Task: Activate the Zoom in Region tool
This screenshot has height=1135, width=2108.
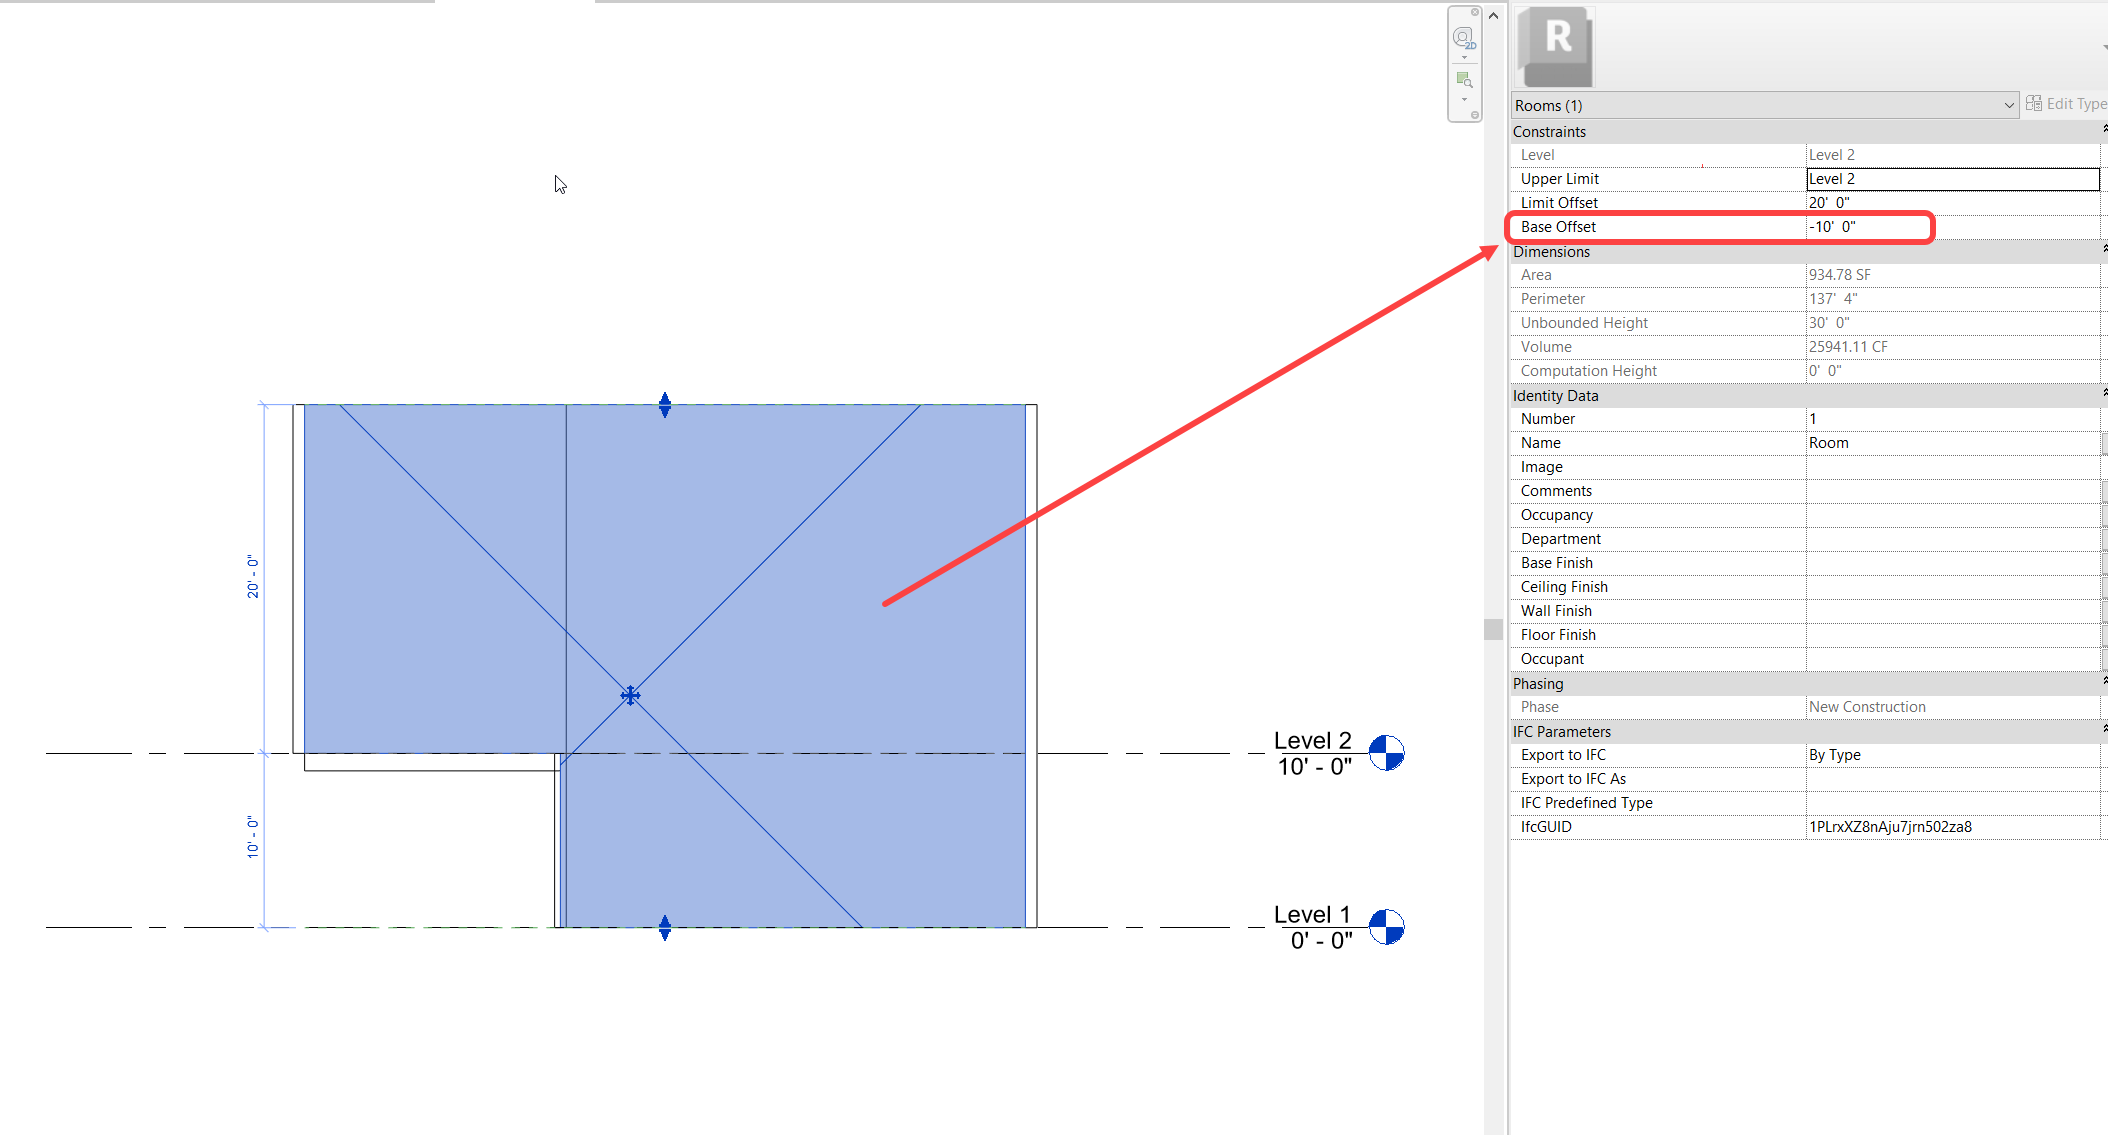Action: point(1464,80)
